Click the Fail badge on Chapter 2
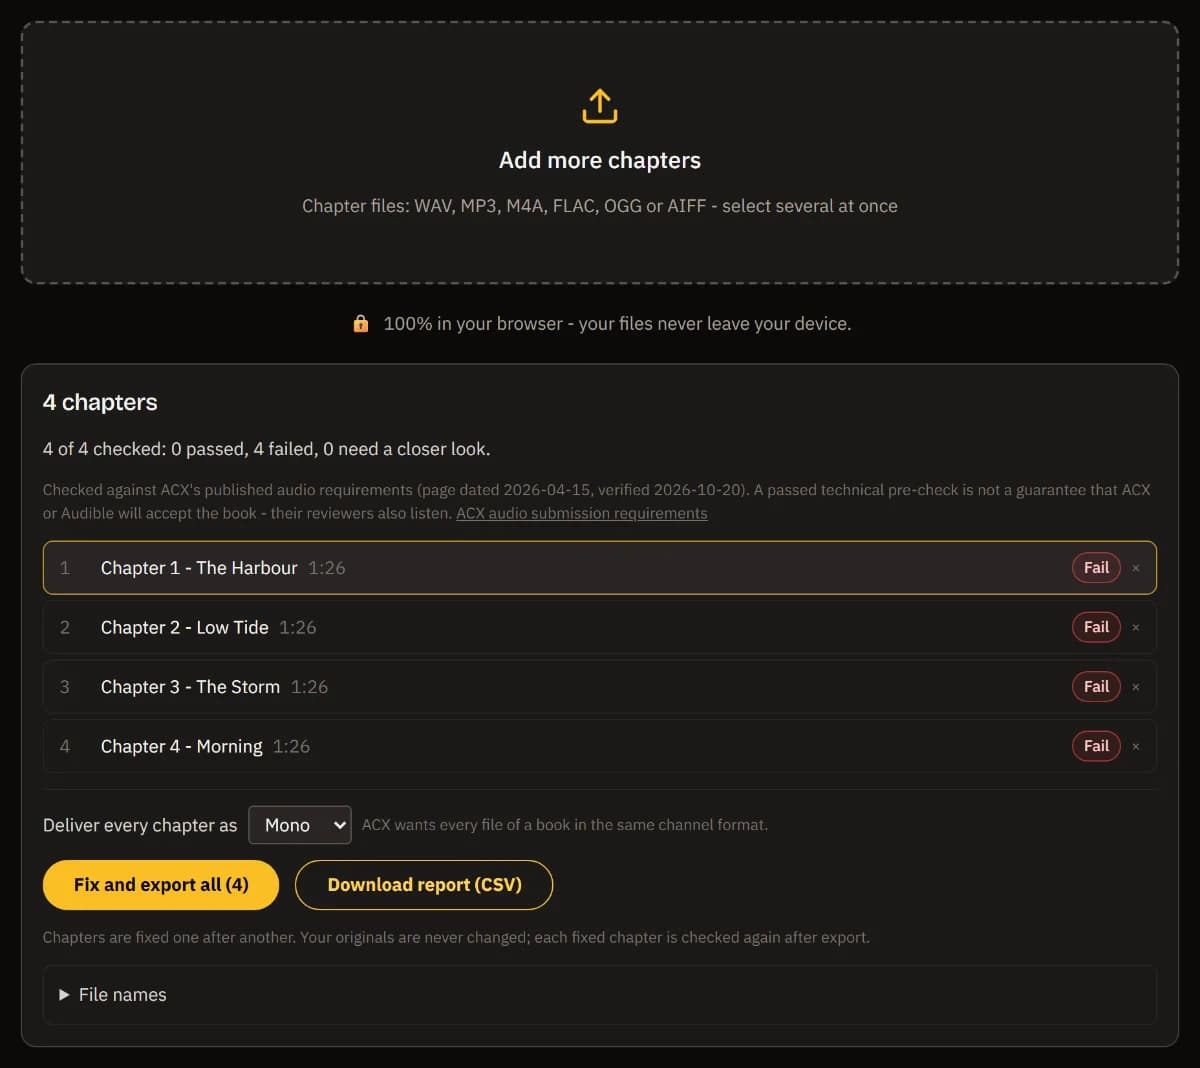Image resolution: width=1200 pixels, height=1068 pixels. click(x=1096, y=628)
